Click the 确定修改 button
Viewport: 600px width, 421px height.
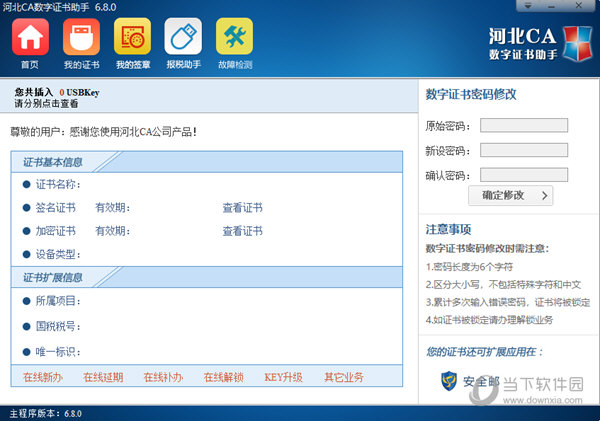510,196
